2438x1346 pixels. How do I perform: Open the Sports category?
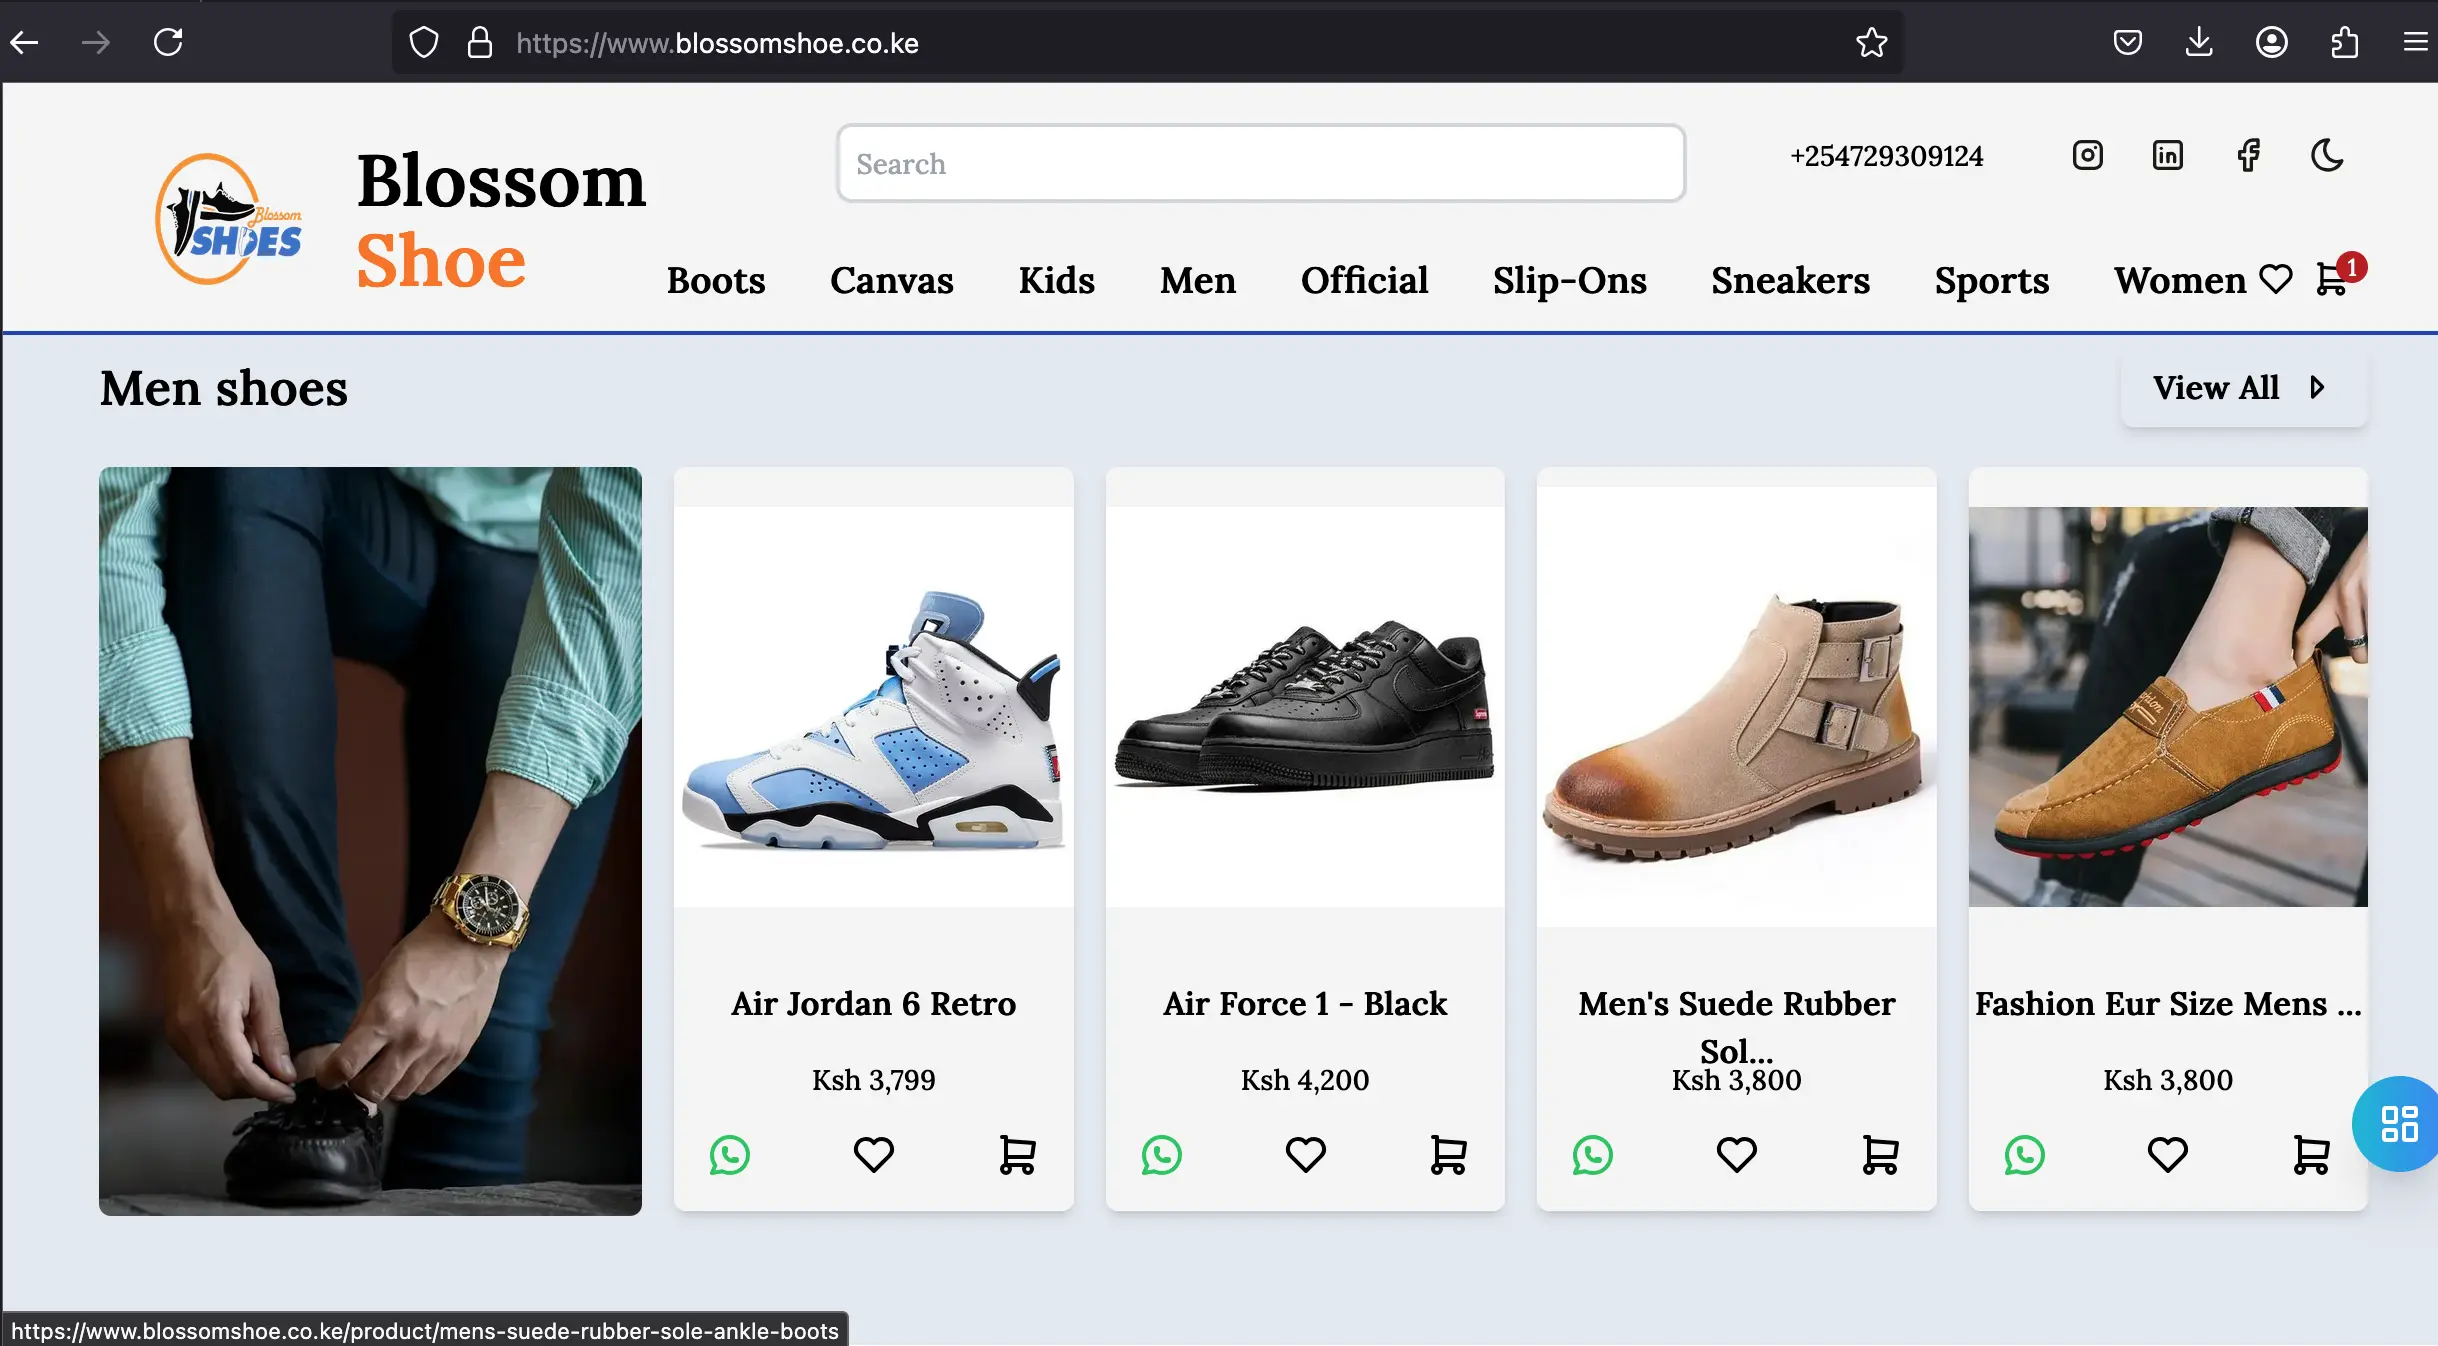(x=1991, y=281)
